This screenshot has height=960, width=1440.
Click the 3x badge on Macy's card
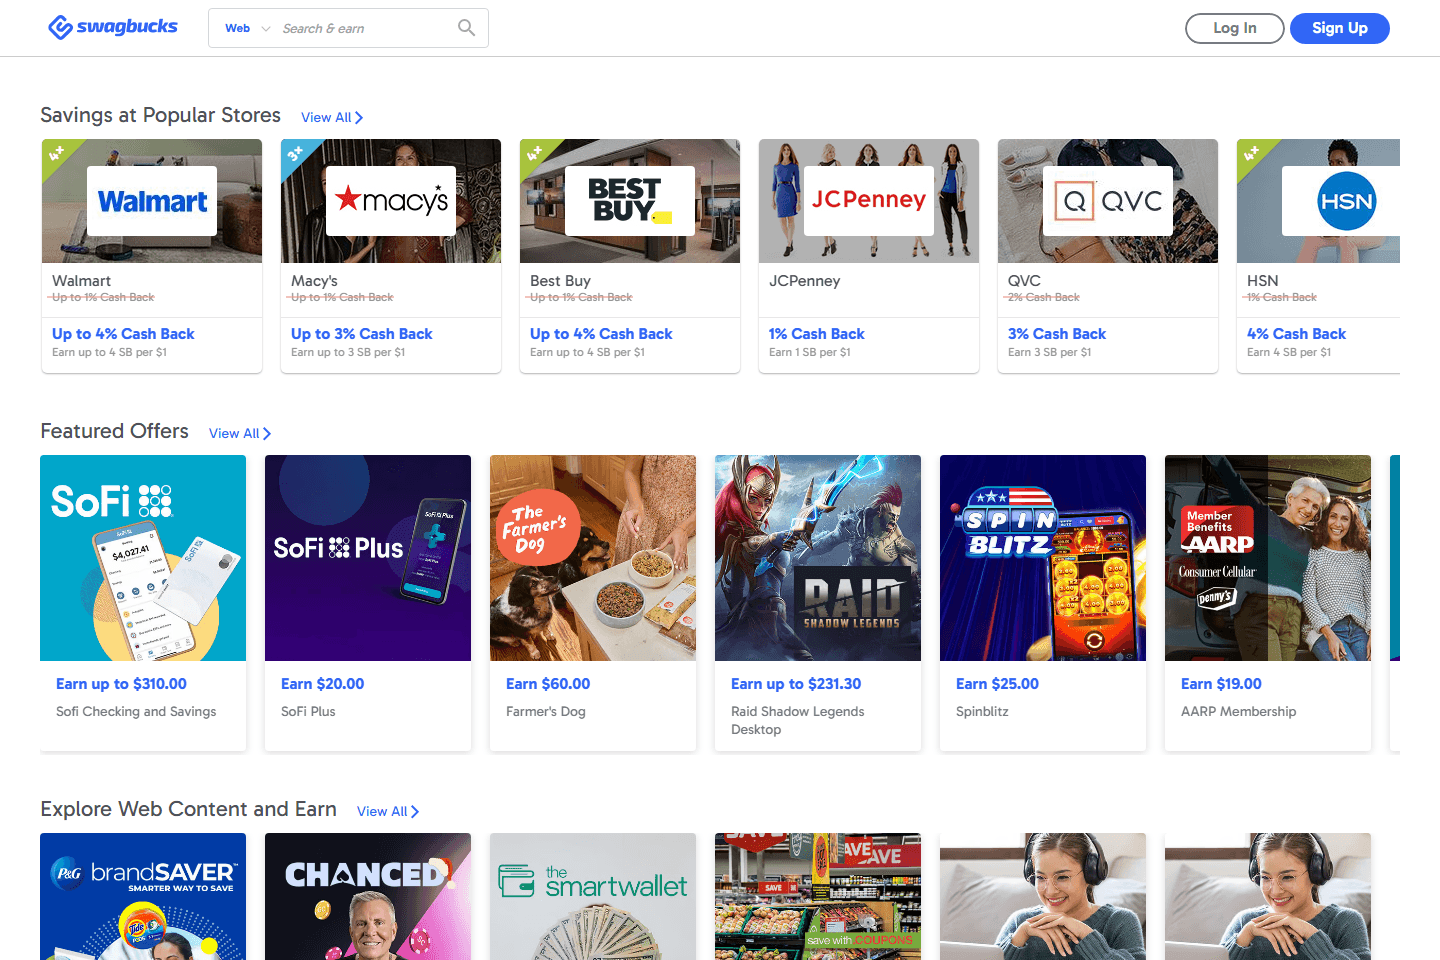pos(295,153)
